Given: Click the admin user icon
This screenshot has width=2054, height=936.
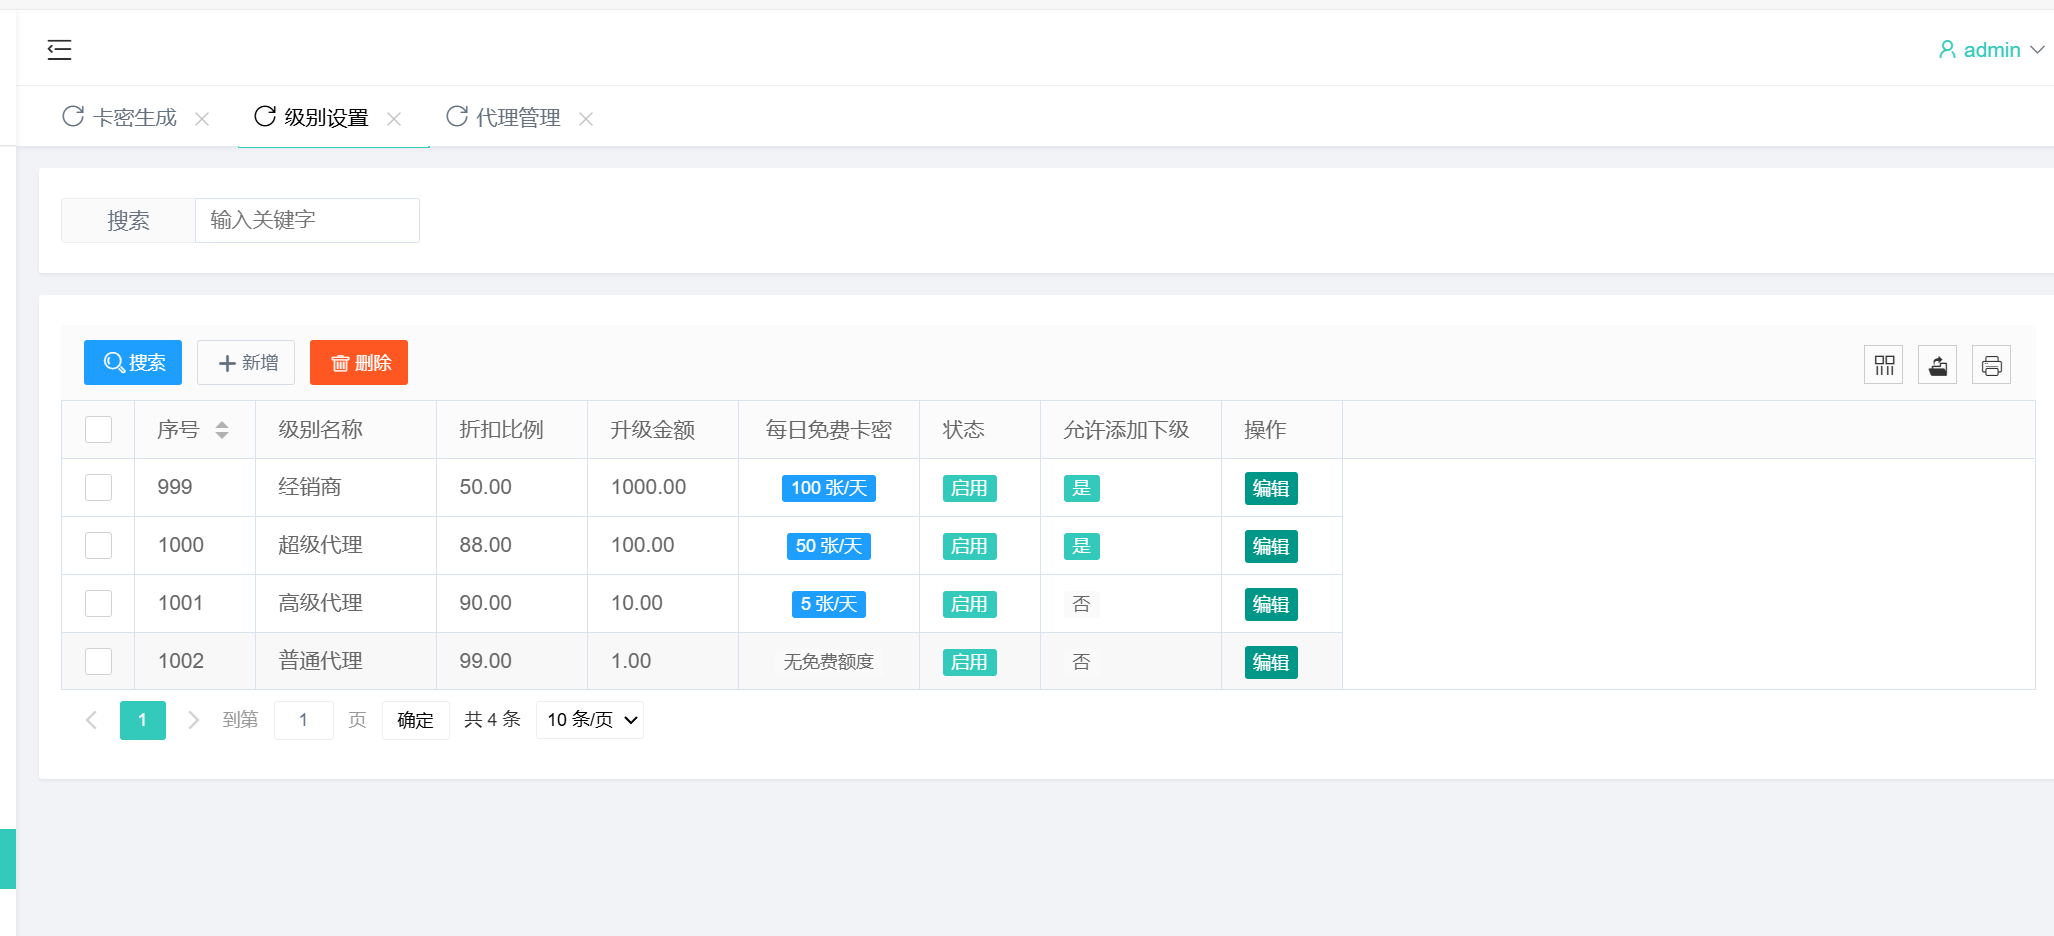Looking at the screenshot, I should [x=1947, y=49].
